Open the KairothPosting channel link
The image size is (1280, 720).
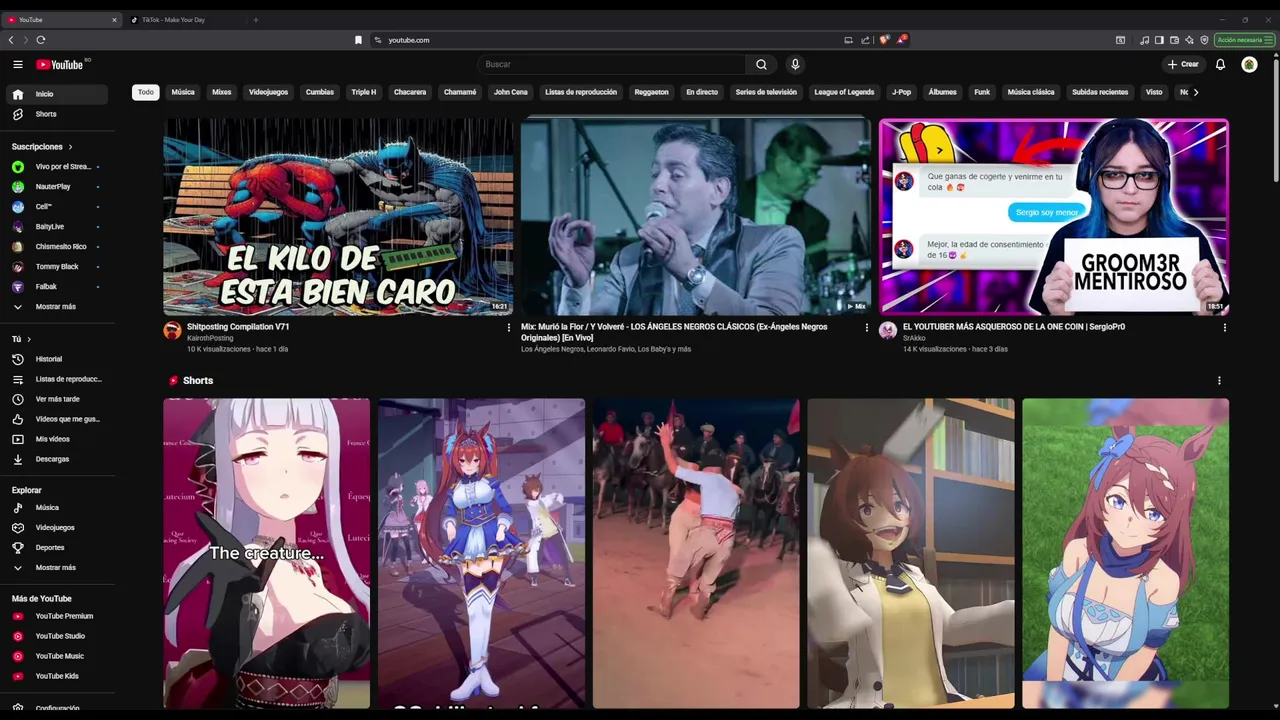click(x=209, y=338)
